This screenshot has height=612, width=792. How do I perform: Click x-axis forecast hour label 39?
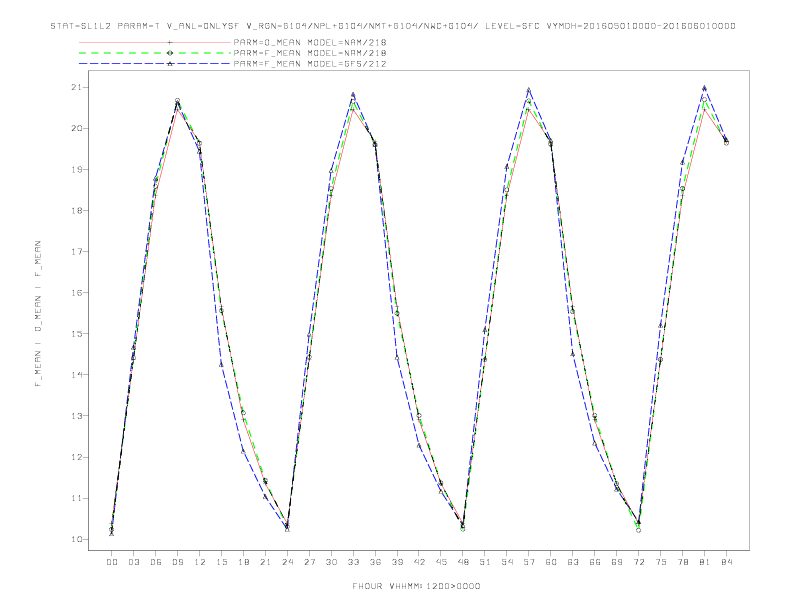(x=397, y=562)
